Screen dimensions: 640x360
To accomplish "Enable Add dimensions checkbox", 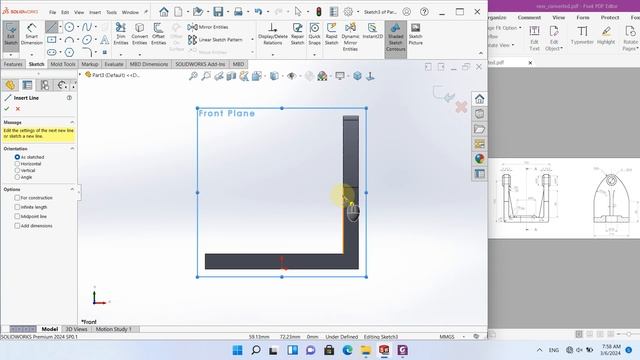I will coord(17,226).
